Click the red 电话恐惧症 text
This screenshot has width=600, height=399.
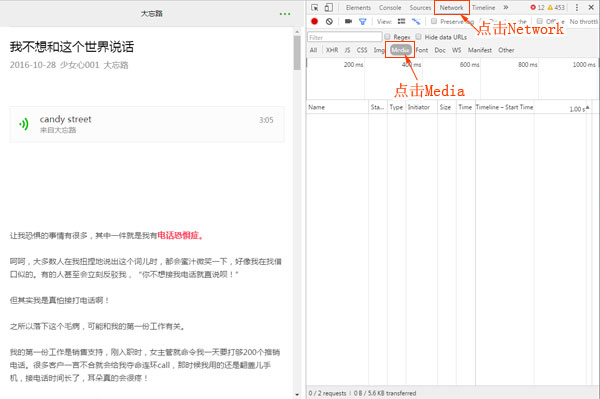[180, 236]
